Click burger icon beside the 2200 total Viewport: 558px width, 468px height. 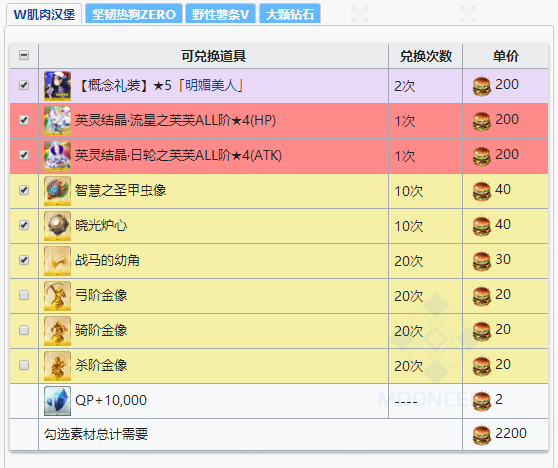pyautogui.click(x=482, y=435)
